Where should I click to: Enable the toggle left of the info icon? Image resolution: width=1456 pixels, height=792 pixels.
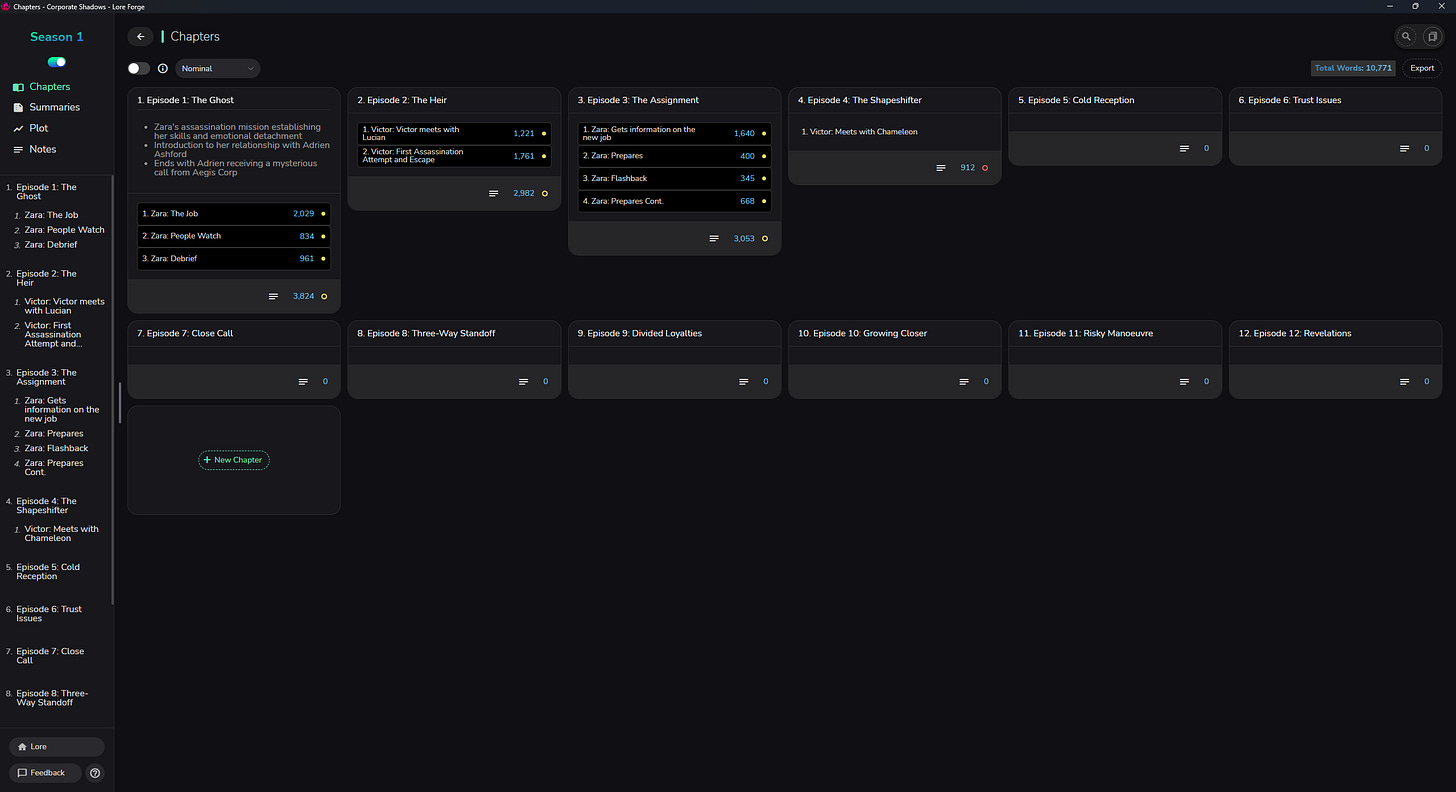click(x=137, y=68)
